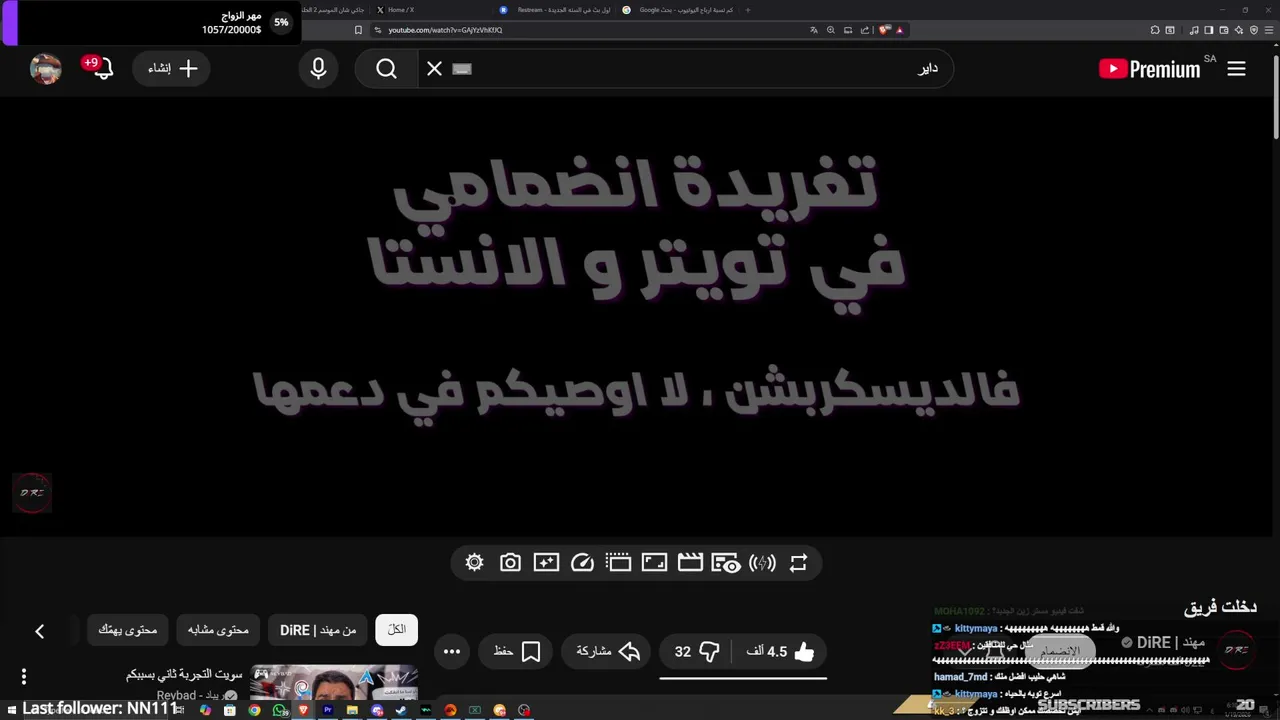The width and height of the screenshot is (1280, 720).
Task: Toggle the loop video icon
Action: 798,563
